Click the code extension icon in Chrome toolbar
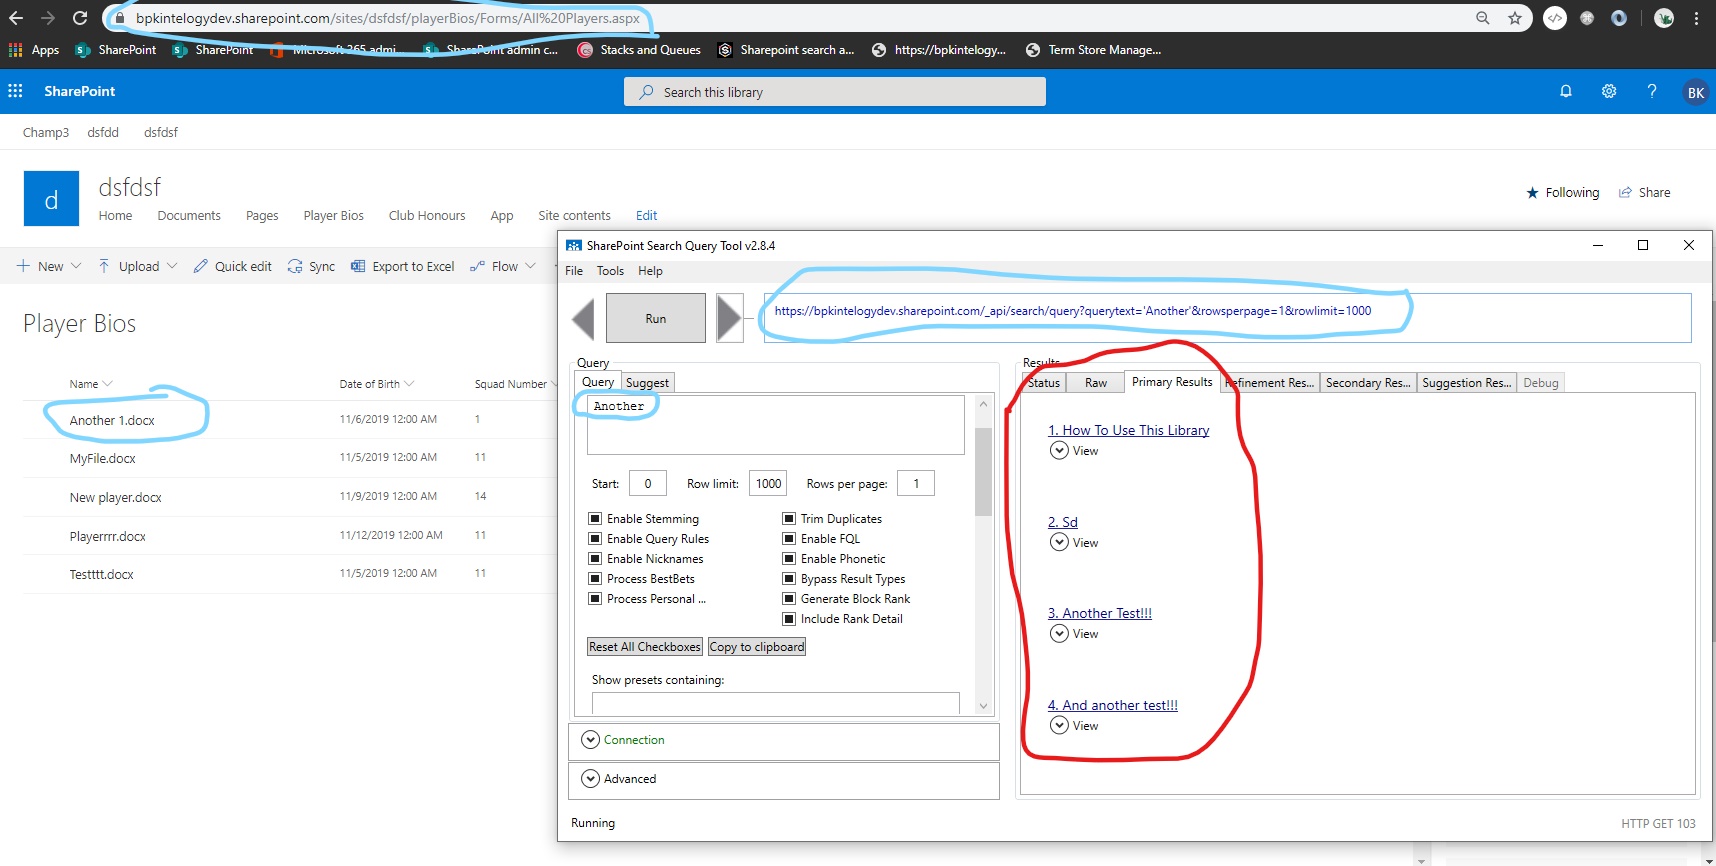 pyautogui.click(x=1555, y=18)
